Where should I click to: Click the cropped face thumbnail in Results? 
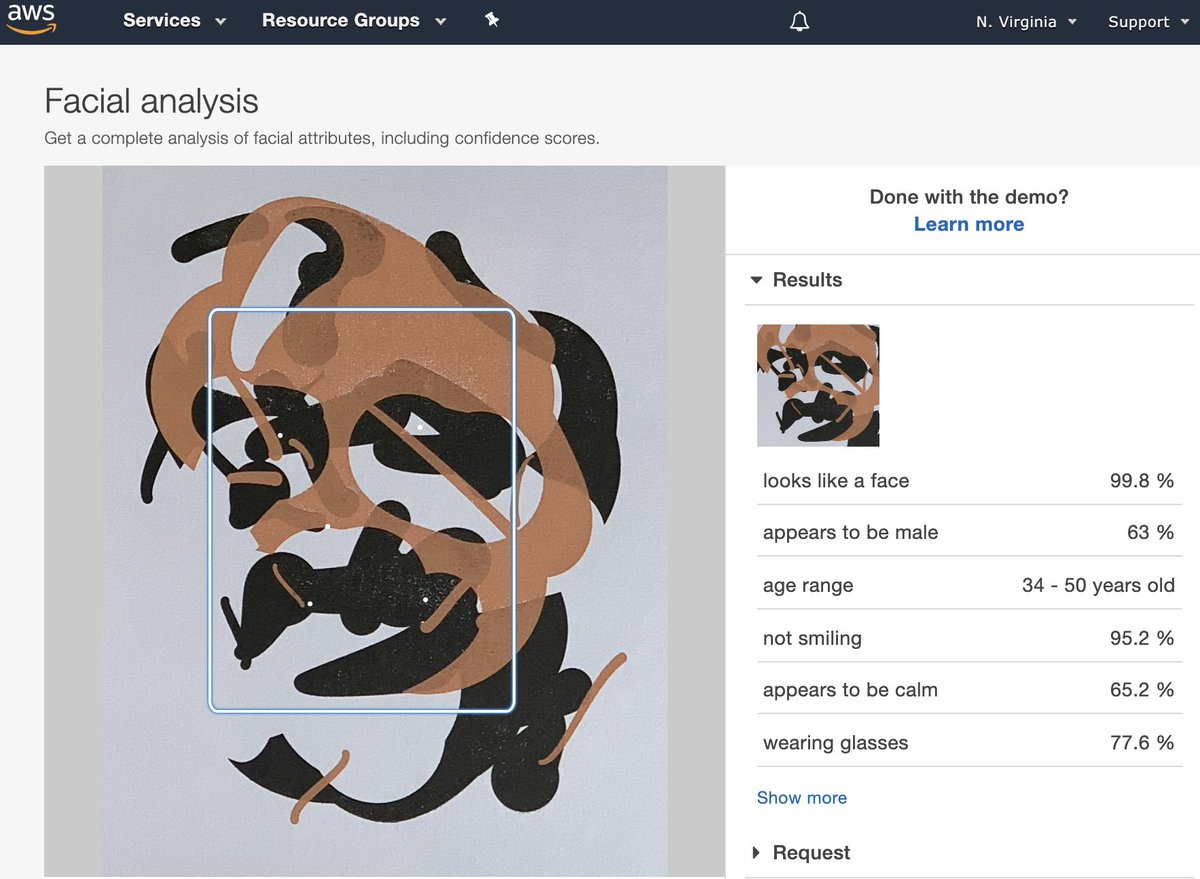[818, 385]
